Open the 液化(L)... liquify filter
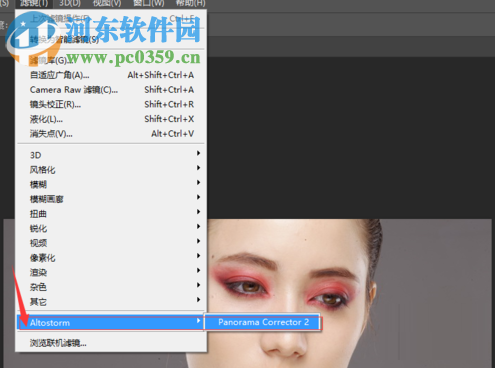 click(111, 119)
